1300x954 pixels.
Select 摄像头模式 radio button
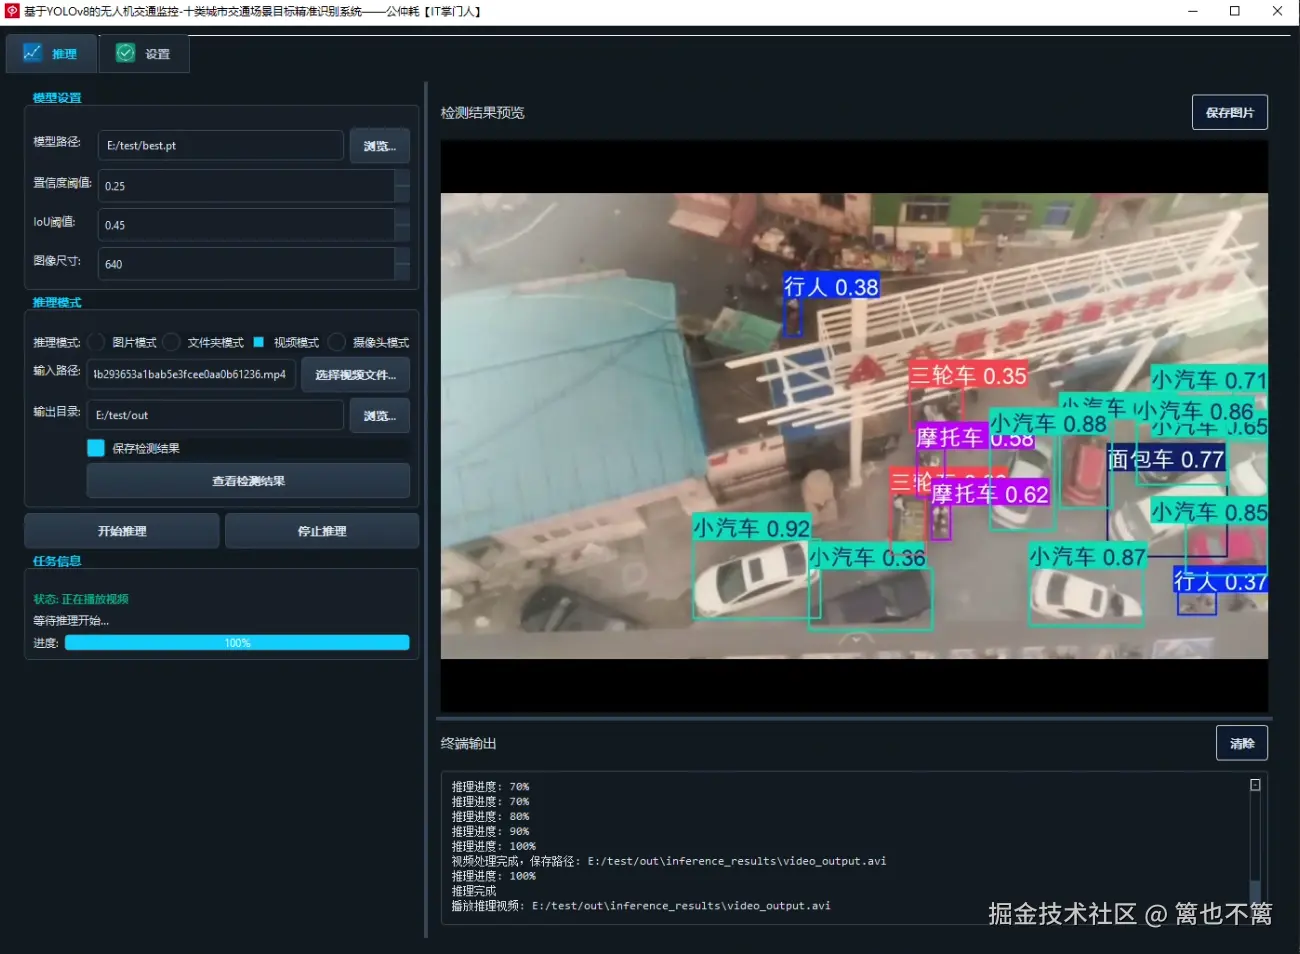tap(337, 342)
